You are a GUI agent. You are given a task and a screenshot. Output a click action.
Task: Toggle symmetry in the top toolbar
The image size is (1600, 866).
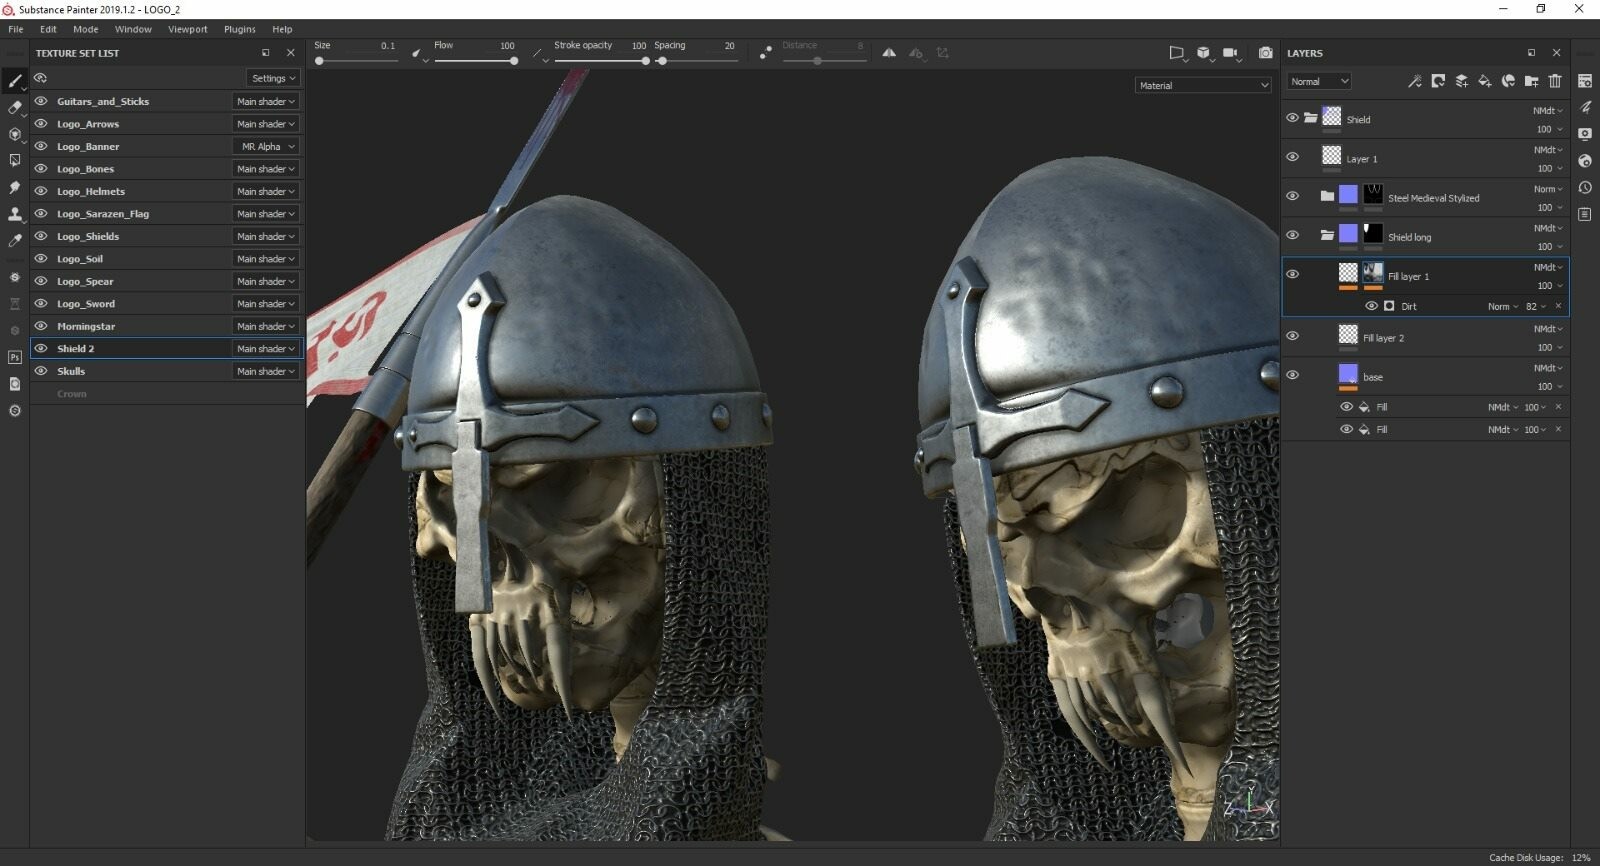point(889,53)
